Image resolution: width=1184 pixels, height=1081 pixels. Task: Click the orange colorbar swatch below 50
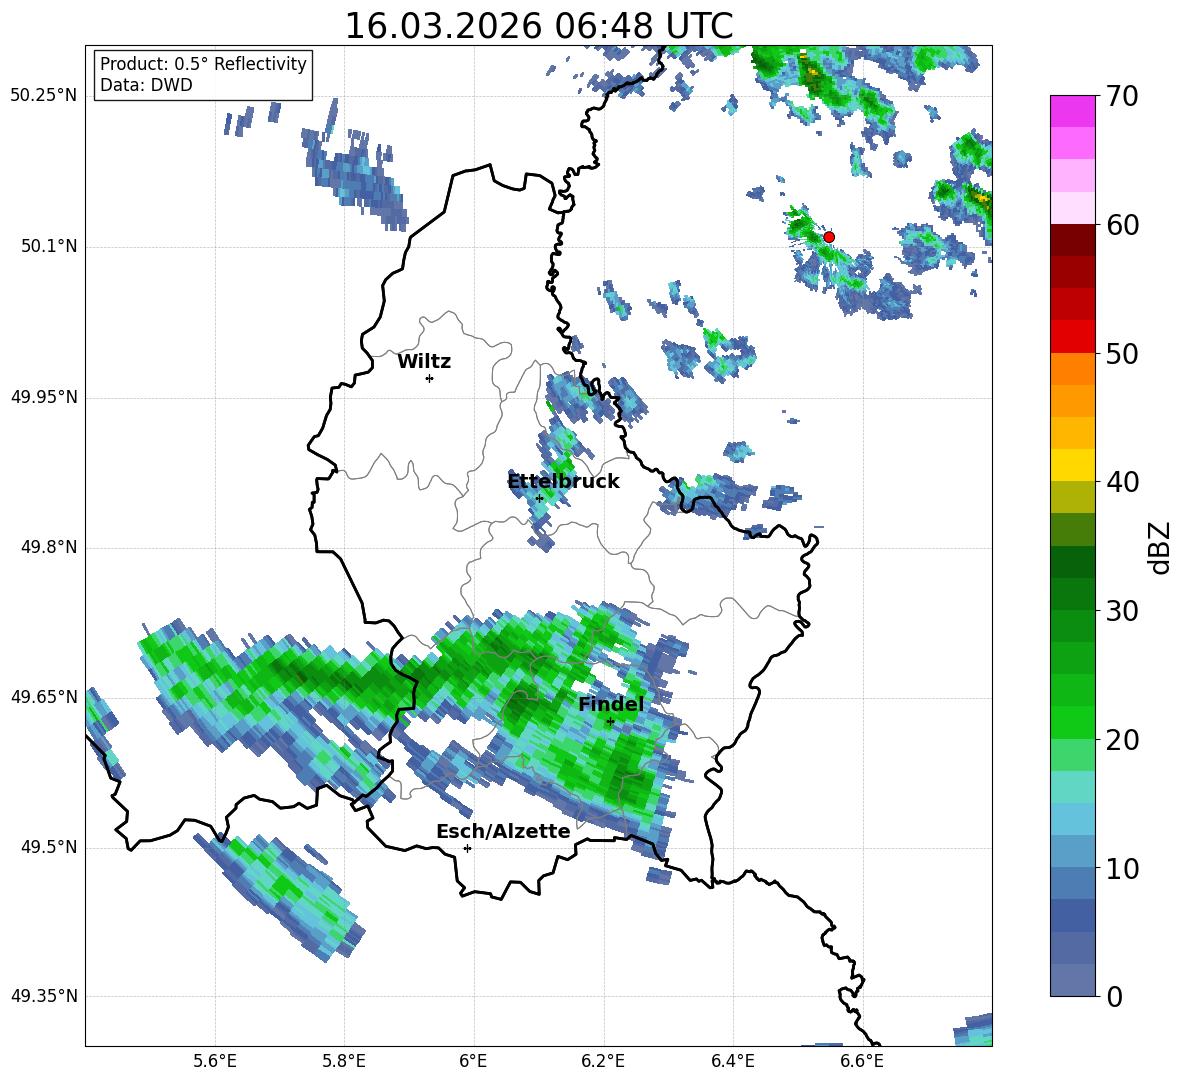(x=1072, y=369)
